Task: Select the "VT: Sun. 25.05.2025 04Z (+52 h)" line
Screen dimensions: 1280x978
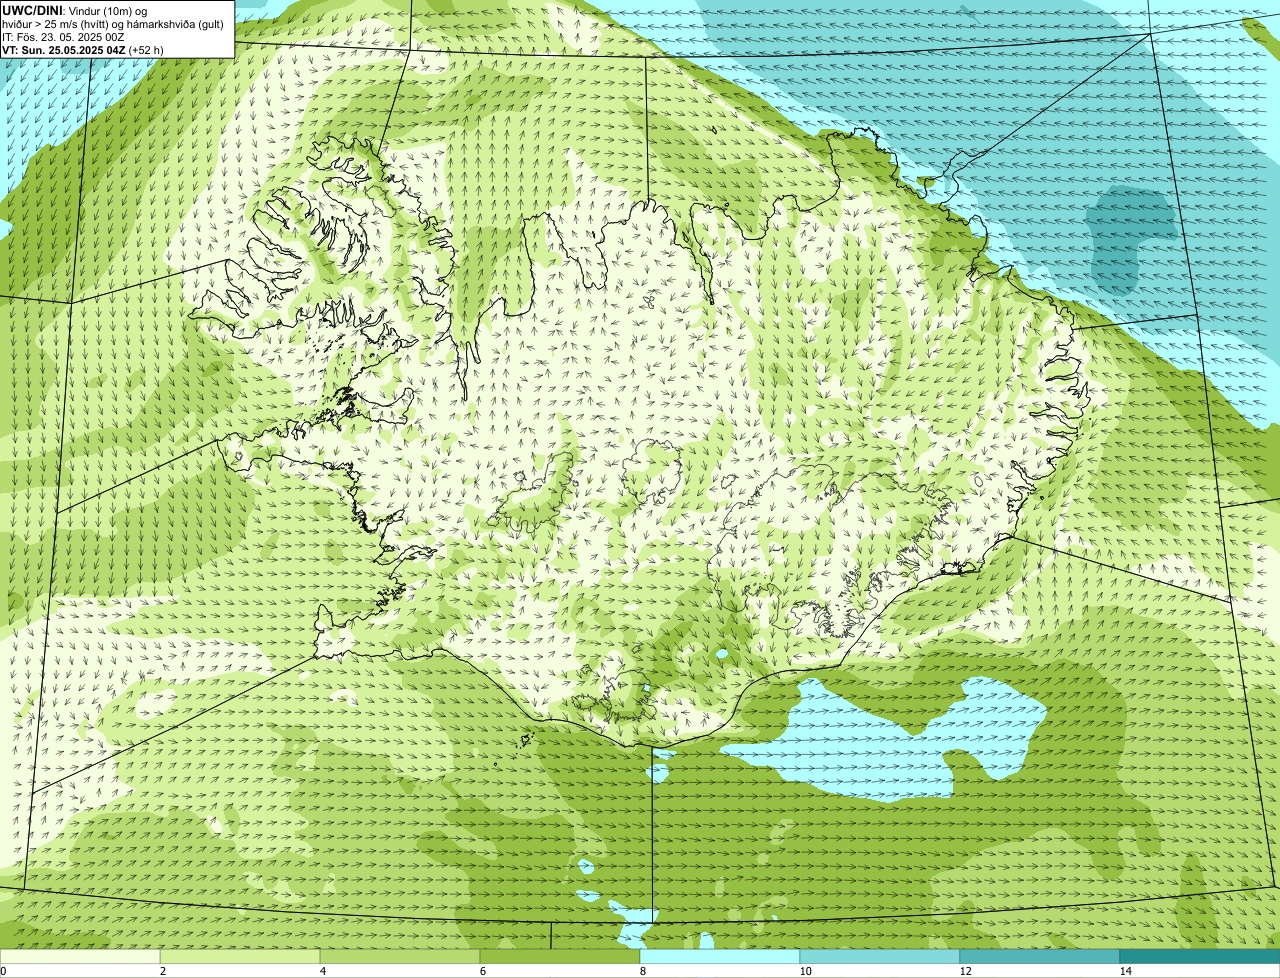Action: coord(83,49)
